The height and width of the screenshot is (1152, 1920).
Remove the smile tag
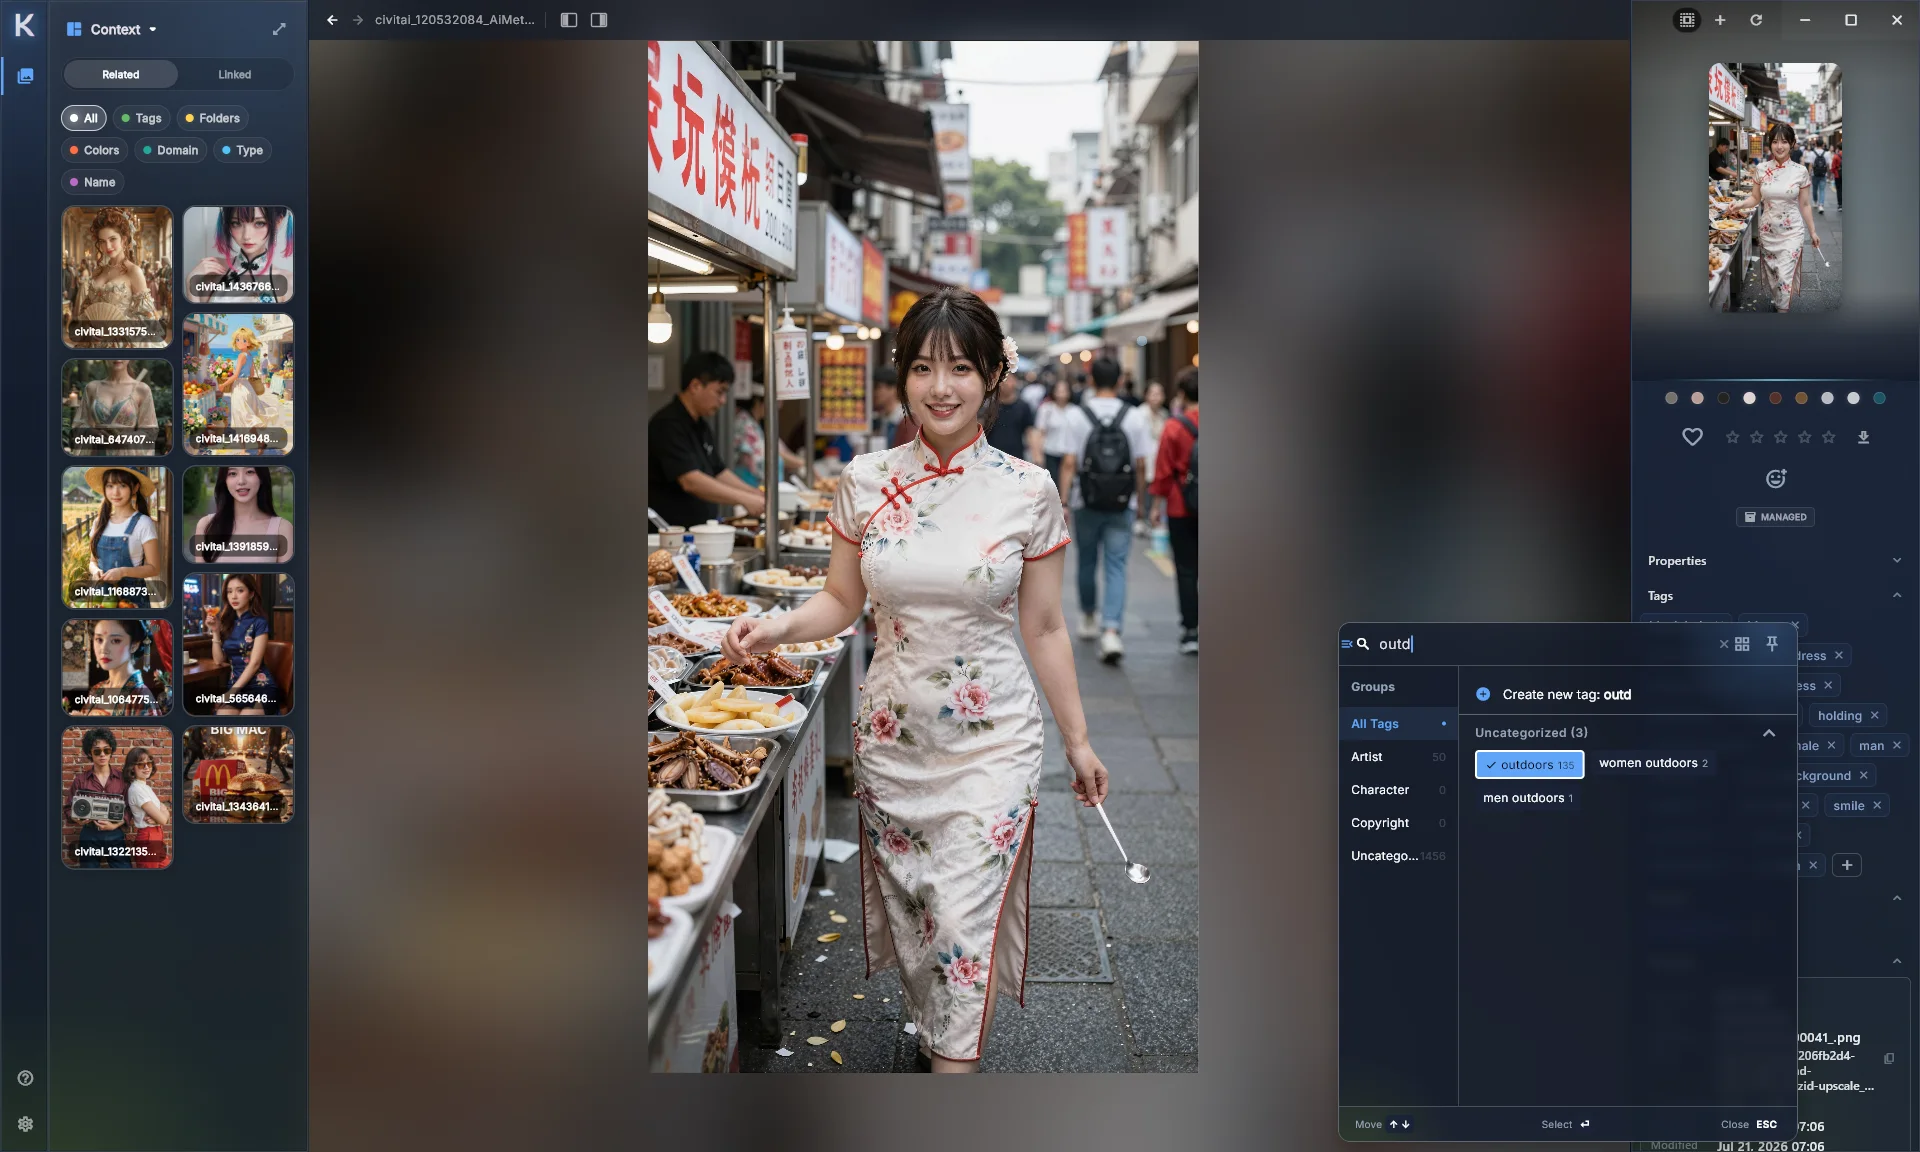pos(1877,805)
